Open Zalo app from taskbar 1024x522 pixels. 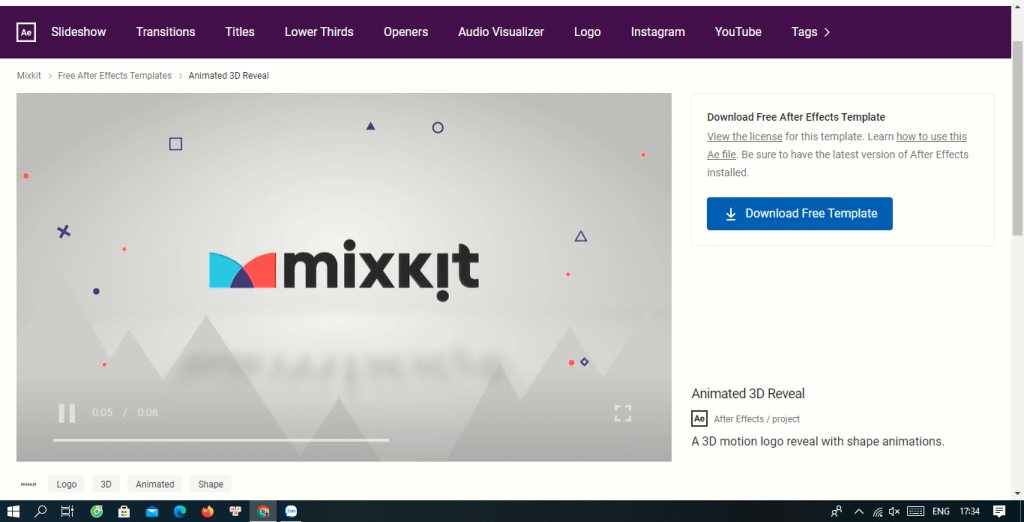click(x=291, y=512)
